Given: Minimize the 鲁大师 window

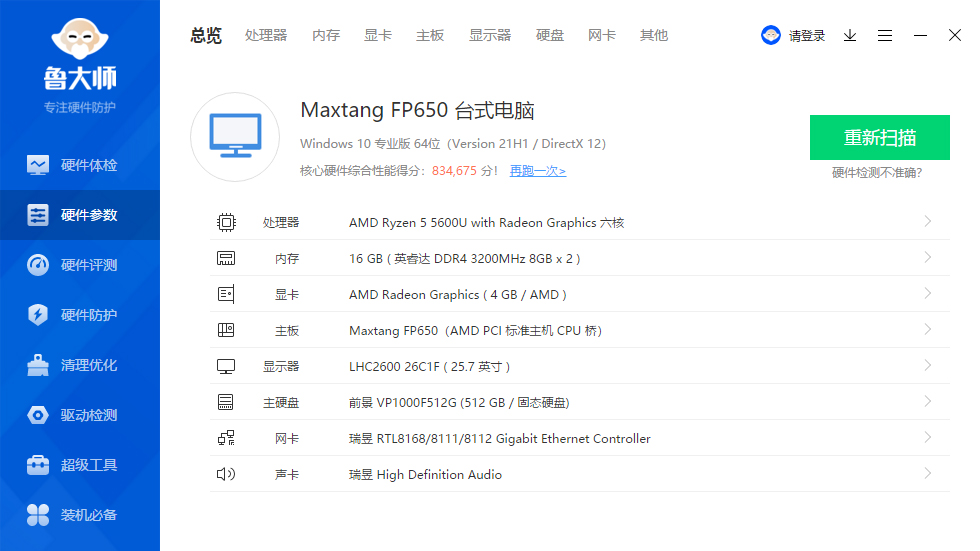Looking at the screenshot, I should pyautogui.click(x=920, y=36).
